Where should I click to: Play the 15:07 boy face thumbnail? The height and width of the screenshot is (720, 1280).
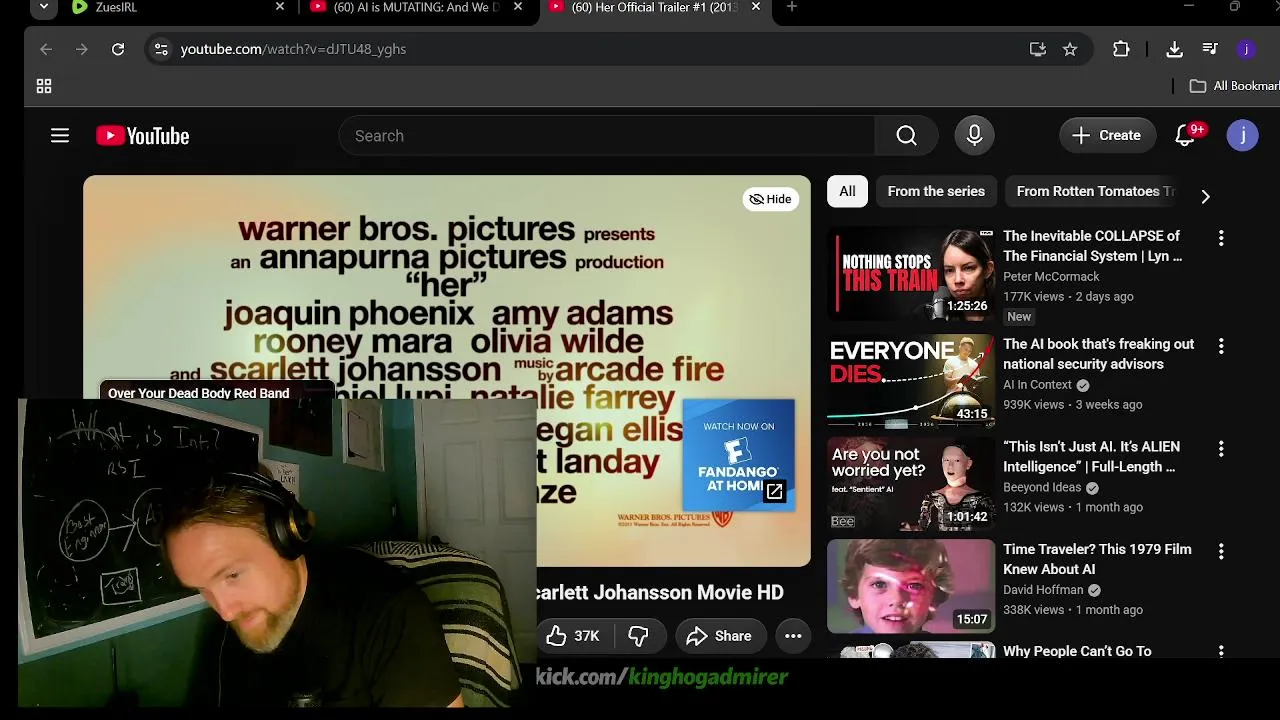coord(911,587)
